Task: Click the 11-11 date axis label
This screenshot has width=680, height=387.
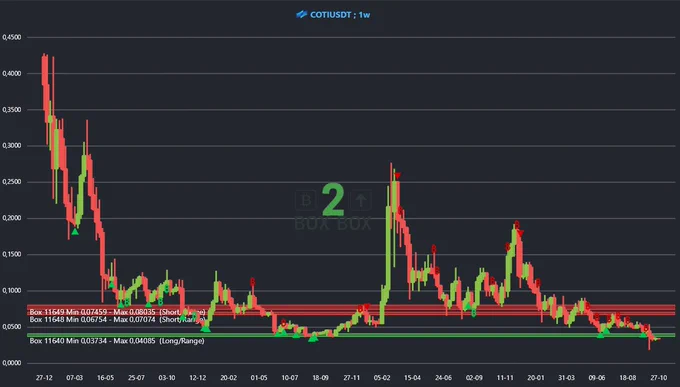Action: pyautogui.click(x=505, y=378)
